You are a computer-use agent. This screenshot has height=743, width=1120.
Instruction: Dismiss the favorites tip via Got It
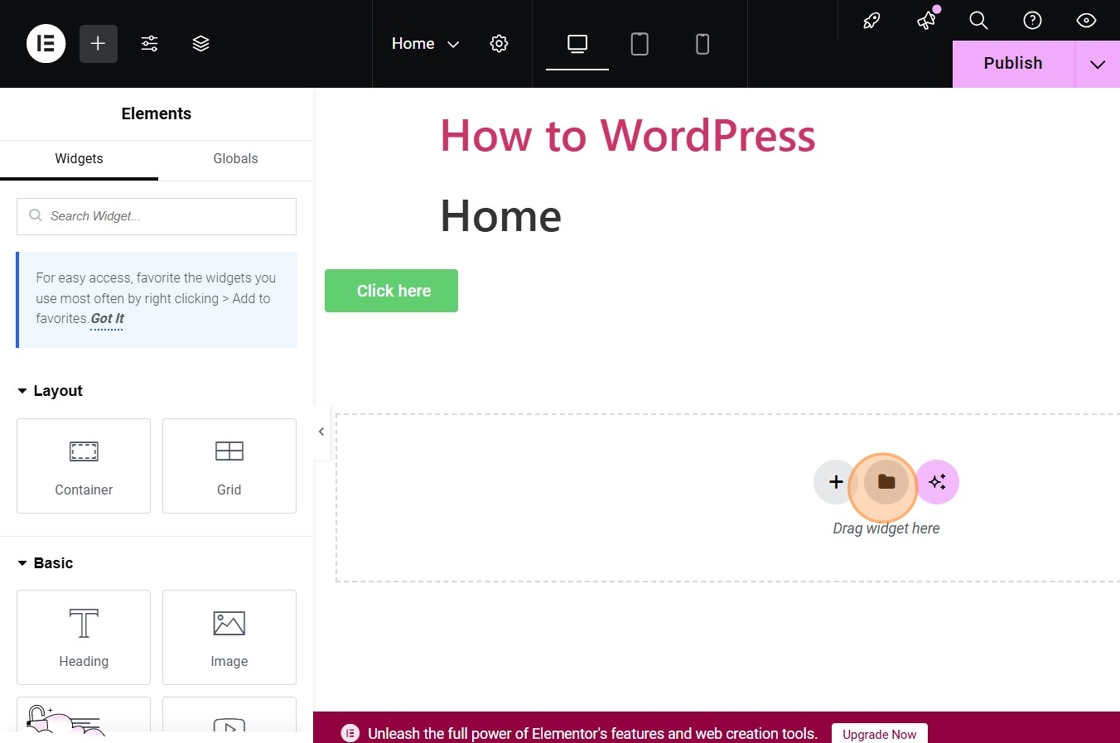coord(107,319)
